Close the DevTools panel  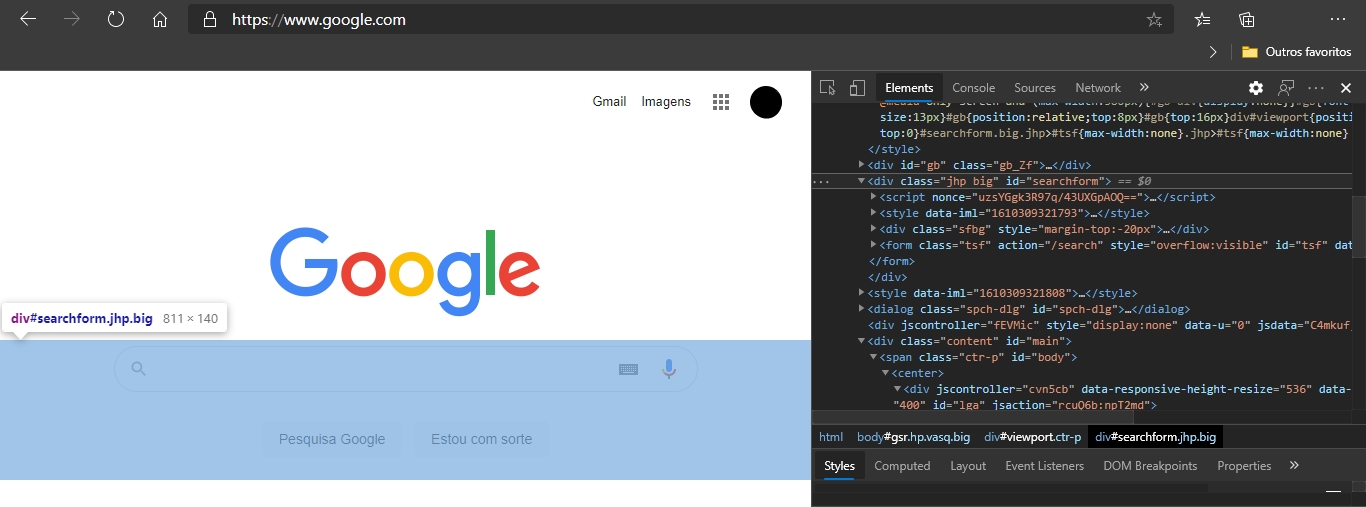(1346, 88)
